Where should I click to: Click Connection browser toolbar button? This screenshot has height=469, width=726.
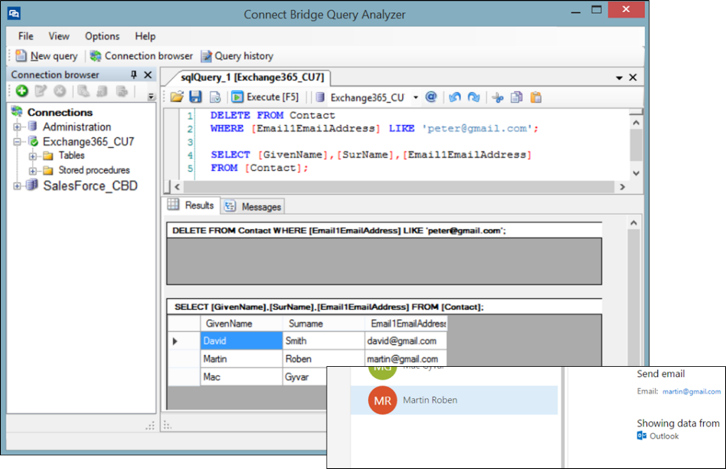pyautogui.click(x=141, y=56)
